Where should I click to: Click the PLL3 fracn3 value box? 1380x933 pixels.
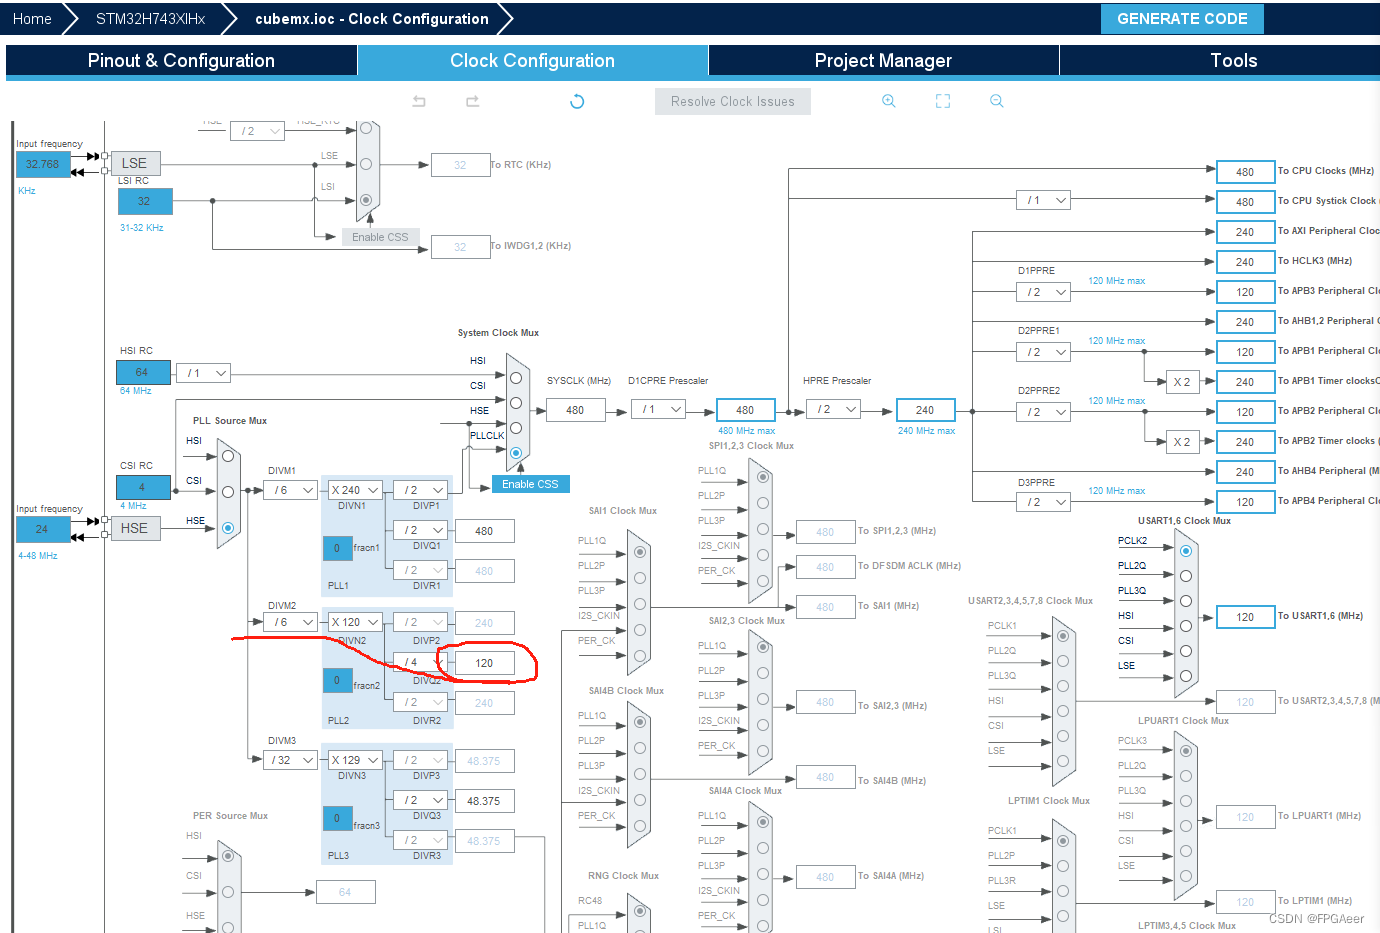pyautogui.click(x=337, y=818)
